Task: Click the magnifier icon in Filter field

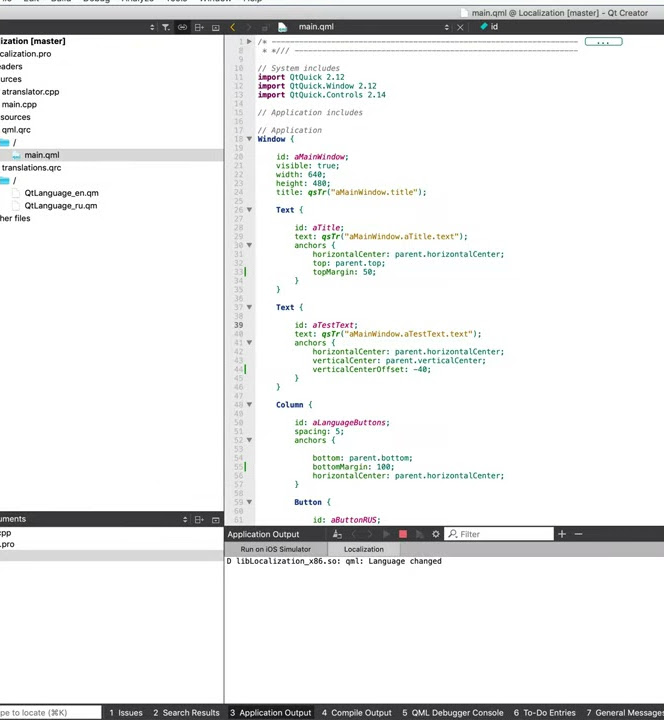Action: (x=453, y=534)
